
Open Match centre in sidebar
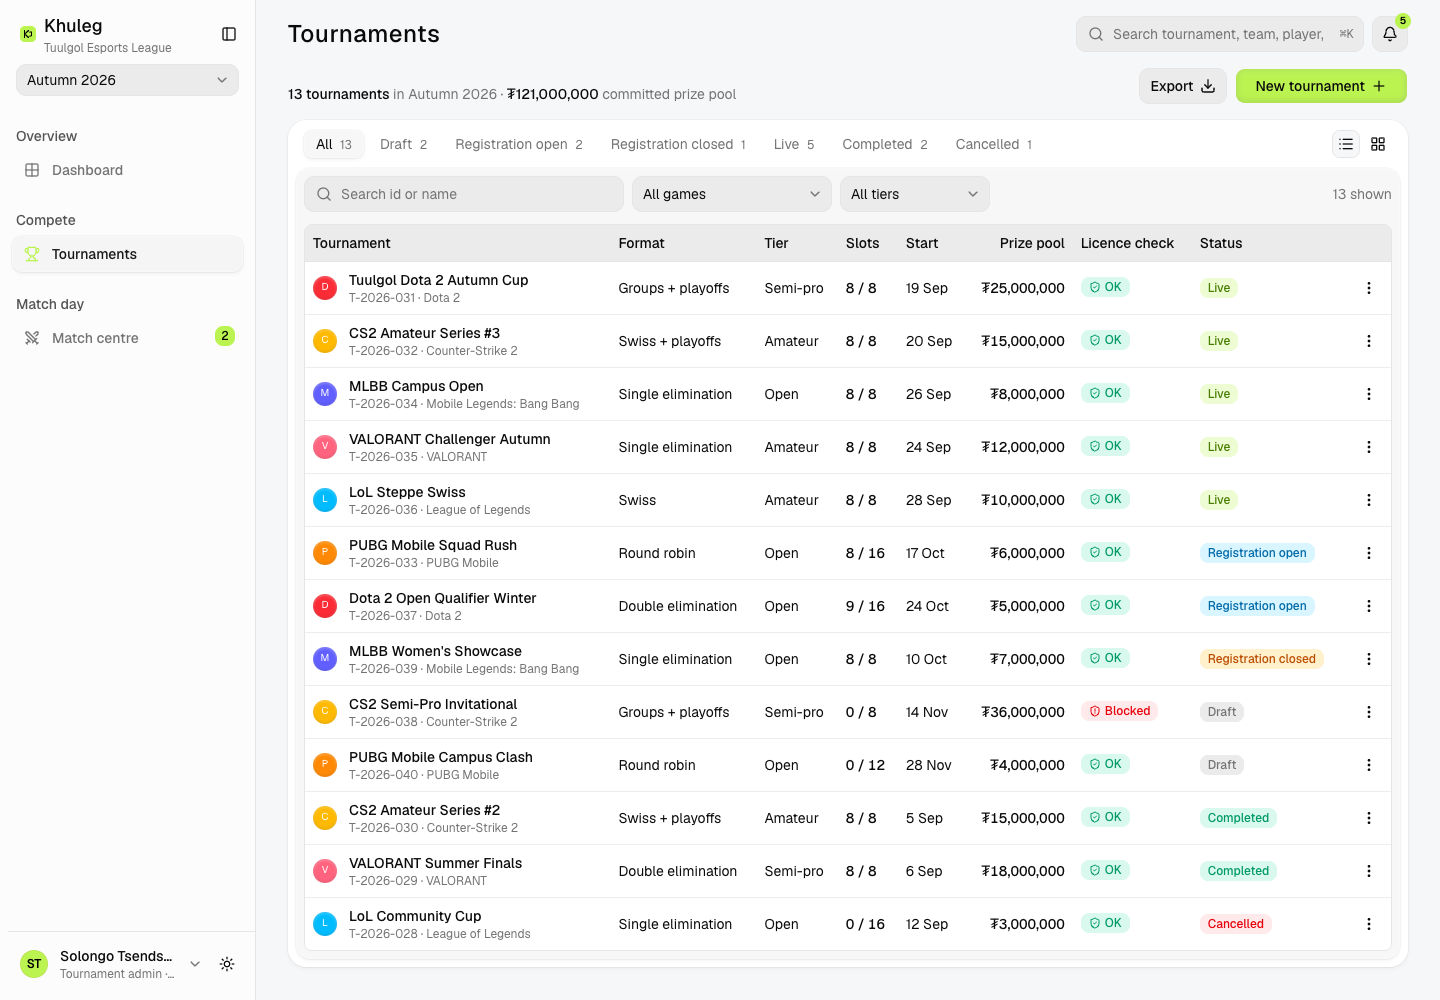coord(127,338)
